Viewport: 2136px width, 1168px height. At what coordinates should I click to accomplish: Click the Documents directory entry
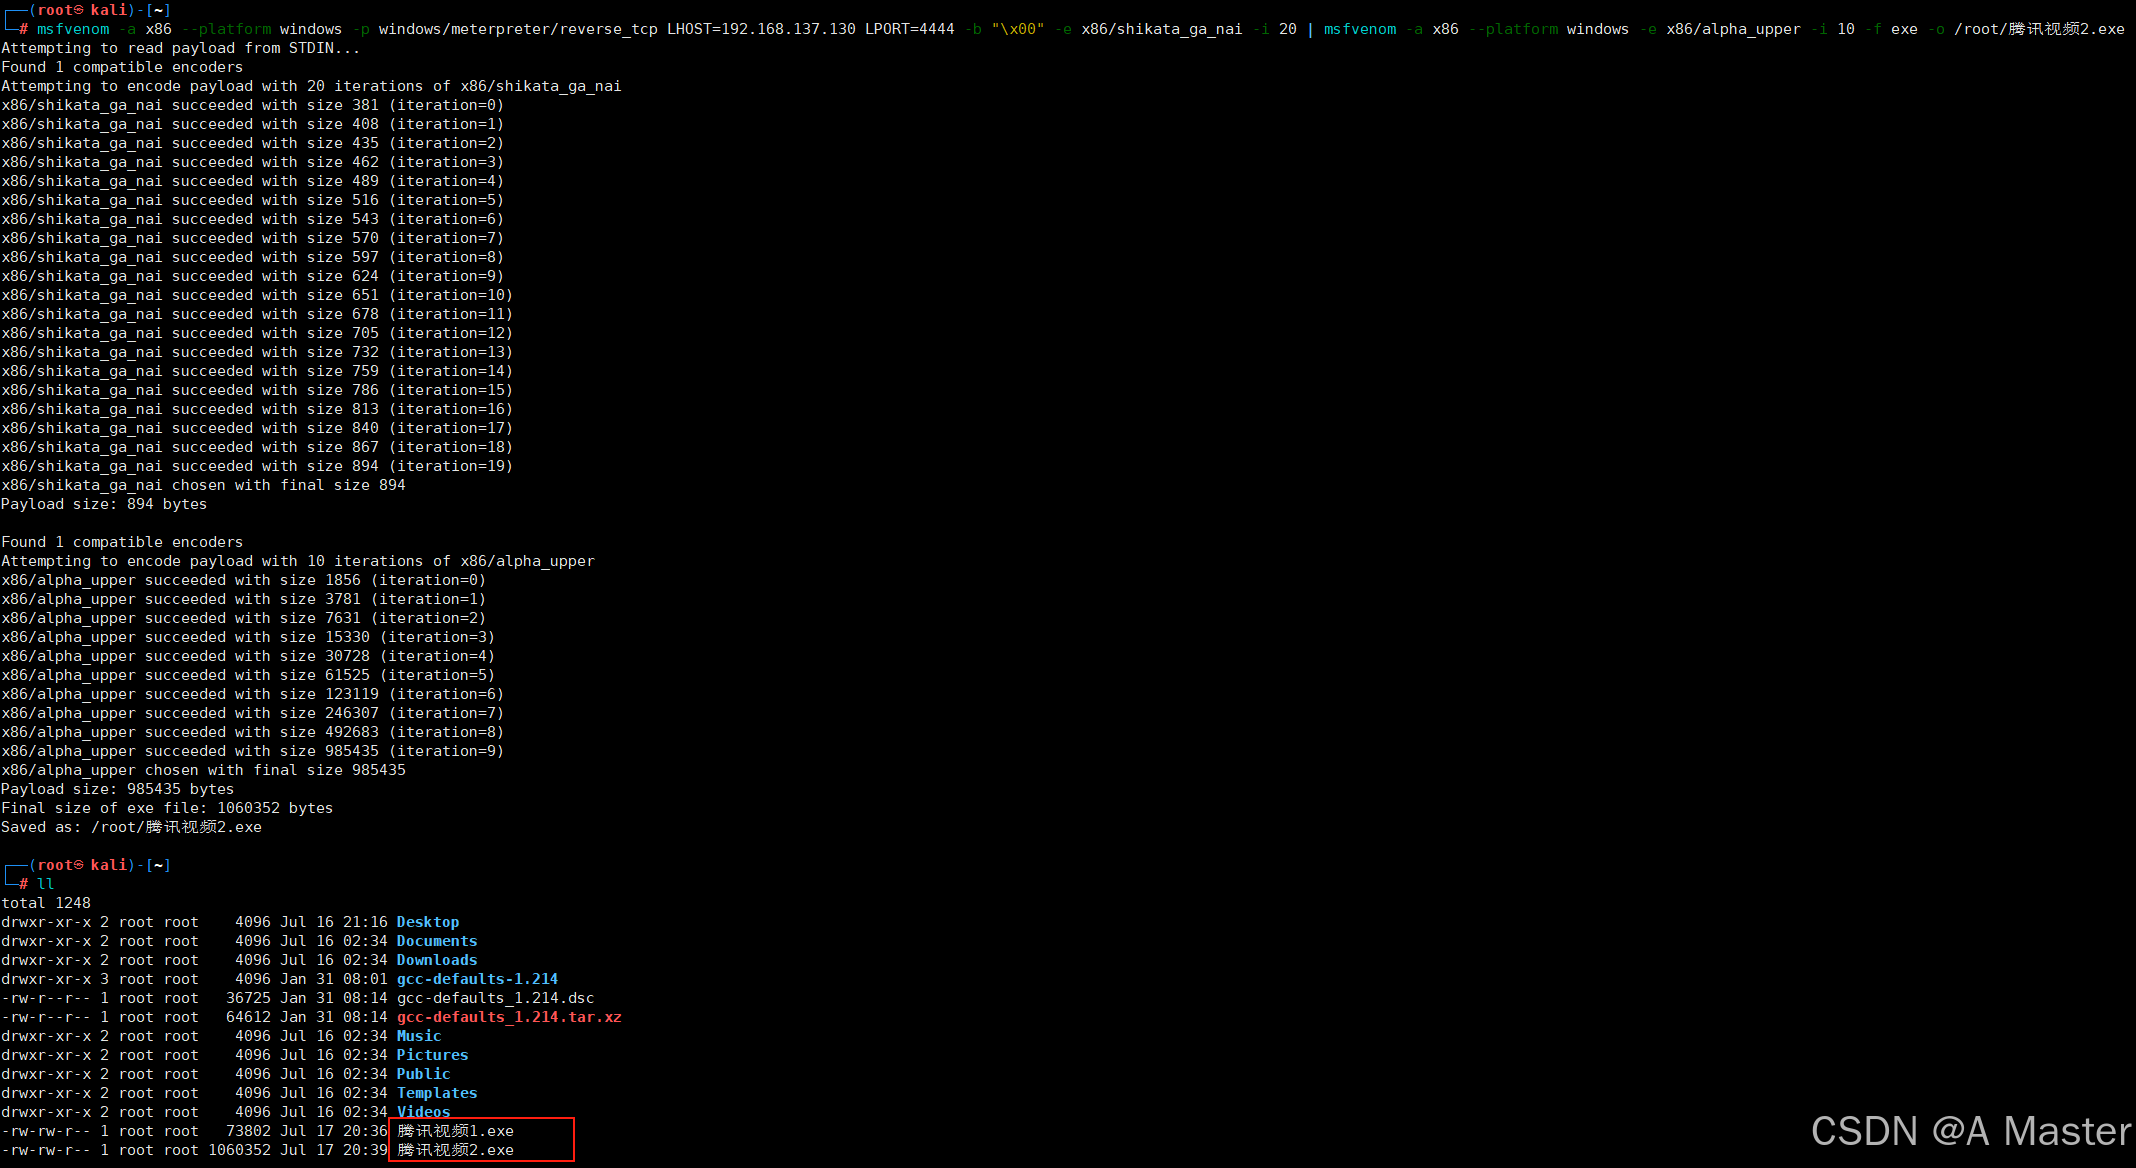point(436,941)
